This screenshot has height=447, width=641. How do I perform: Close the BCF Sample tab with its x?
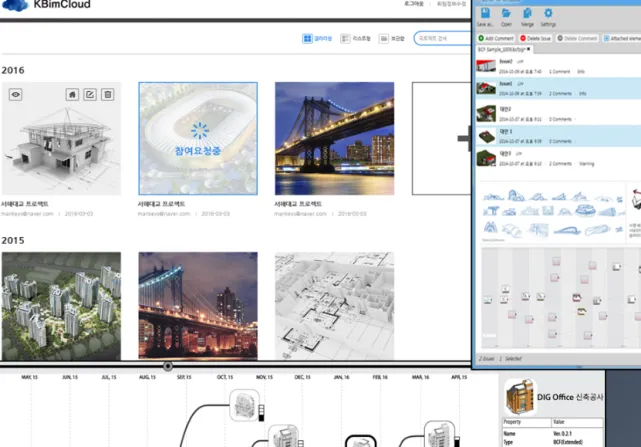tap(529, 49)
